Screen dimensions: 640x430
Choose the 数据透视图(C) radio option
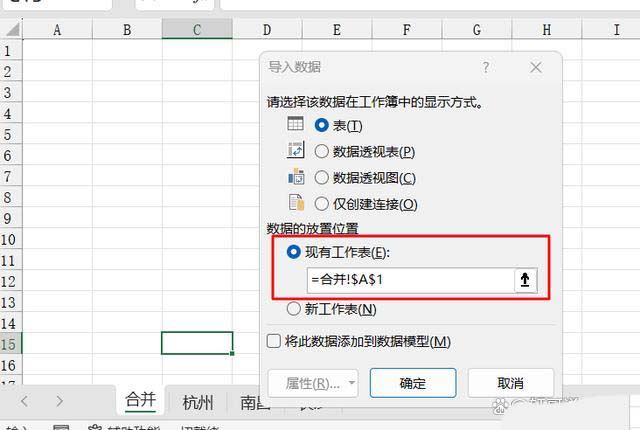coord(322,177)
